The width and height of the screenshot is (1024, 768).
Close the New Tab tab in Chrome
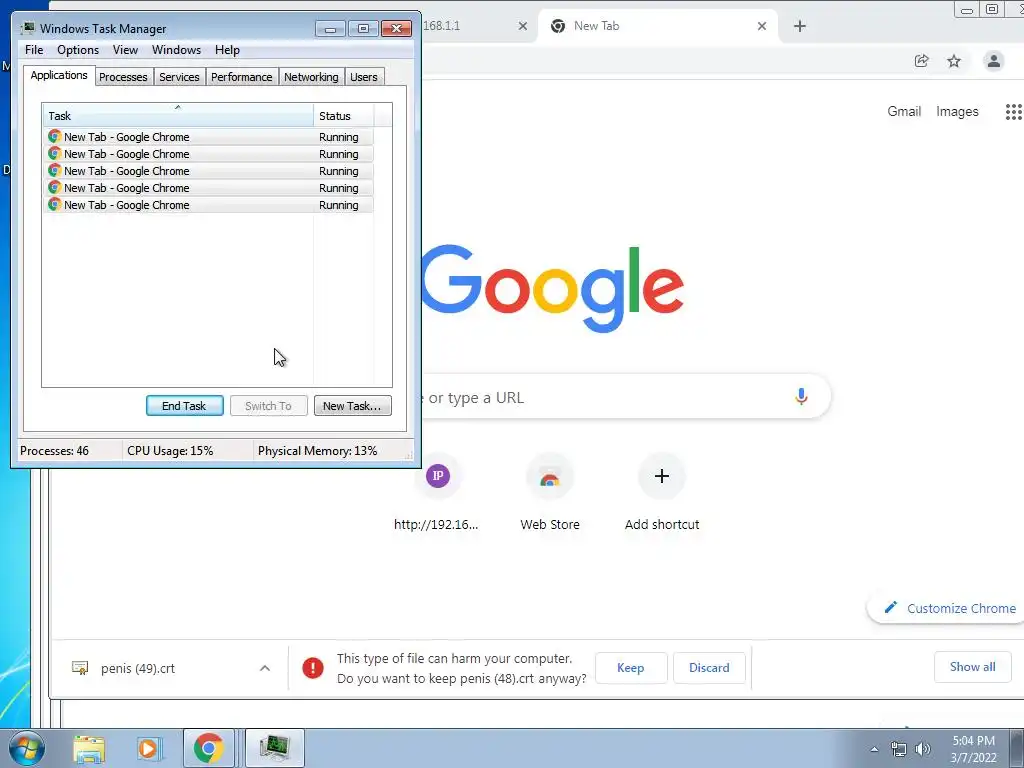click(x=762, y=26)
